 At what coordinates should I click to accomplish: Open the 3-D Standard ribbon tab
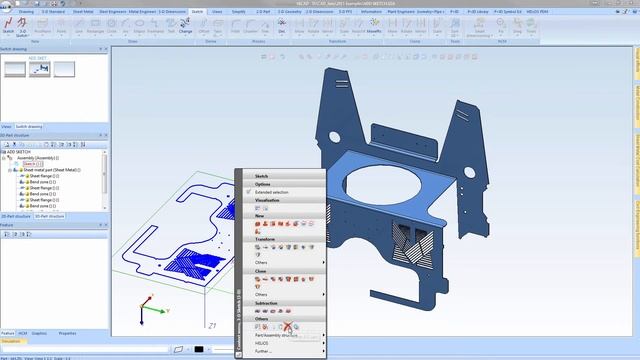[53, 12]
